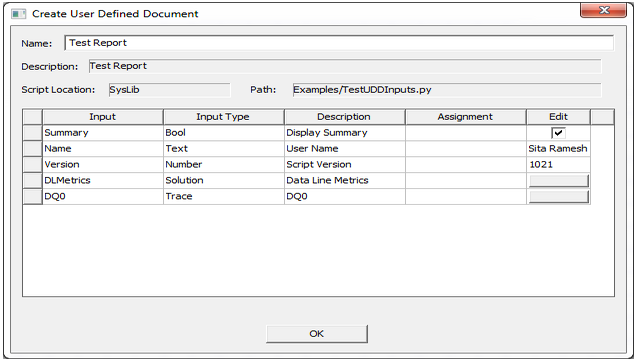
Task: Click the Description column header
Action: pyautogui.click(x=345, y=117)
